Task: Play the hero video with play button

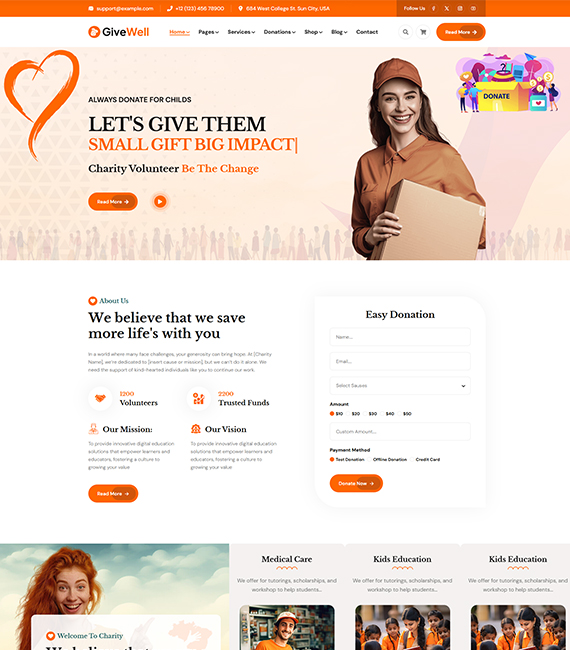Action: pos(160,201)
